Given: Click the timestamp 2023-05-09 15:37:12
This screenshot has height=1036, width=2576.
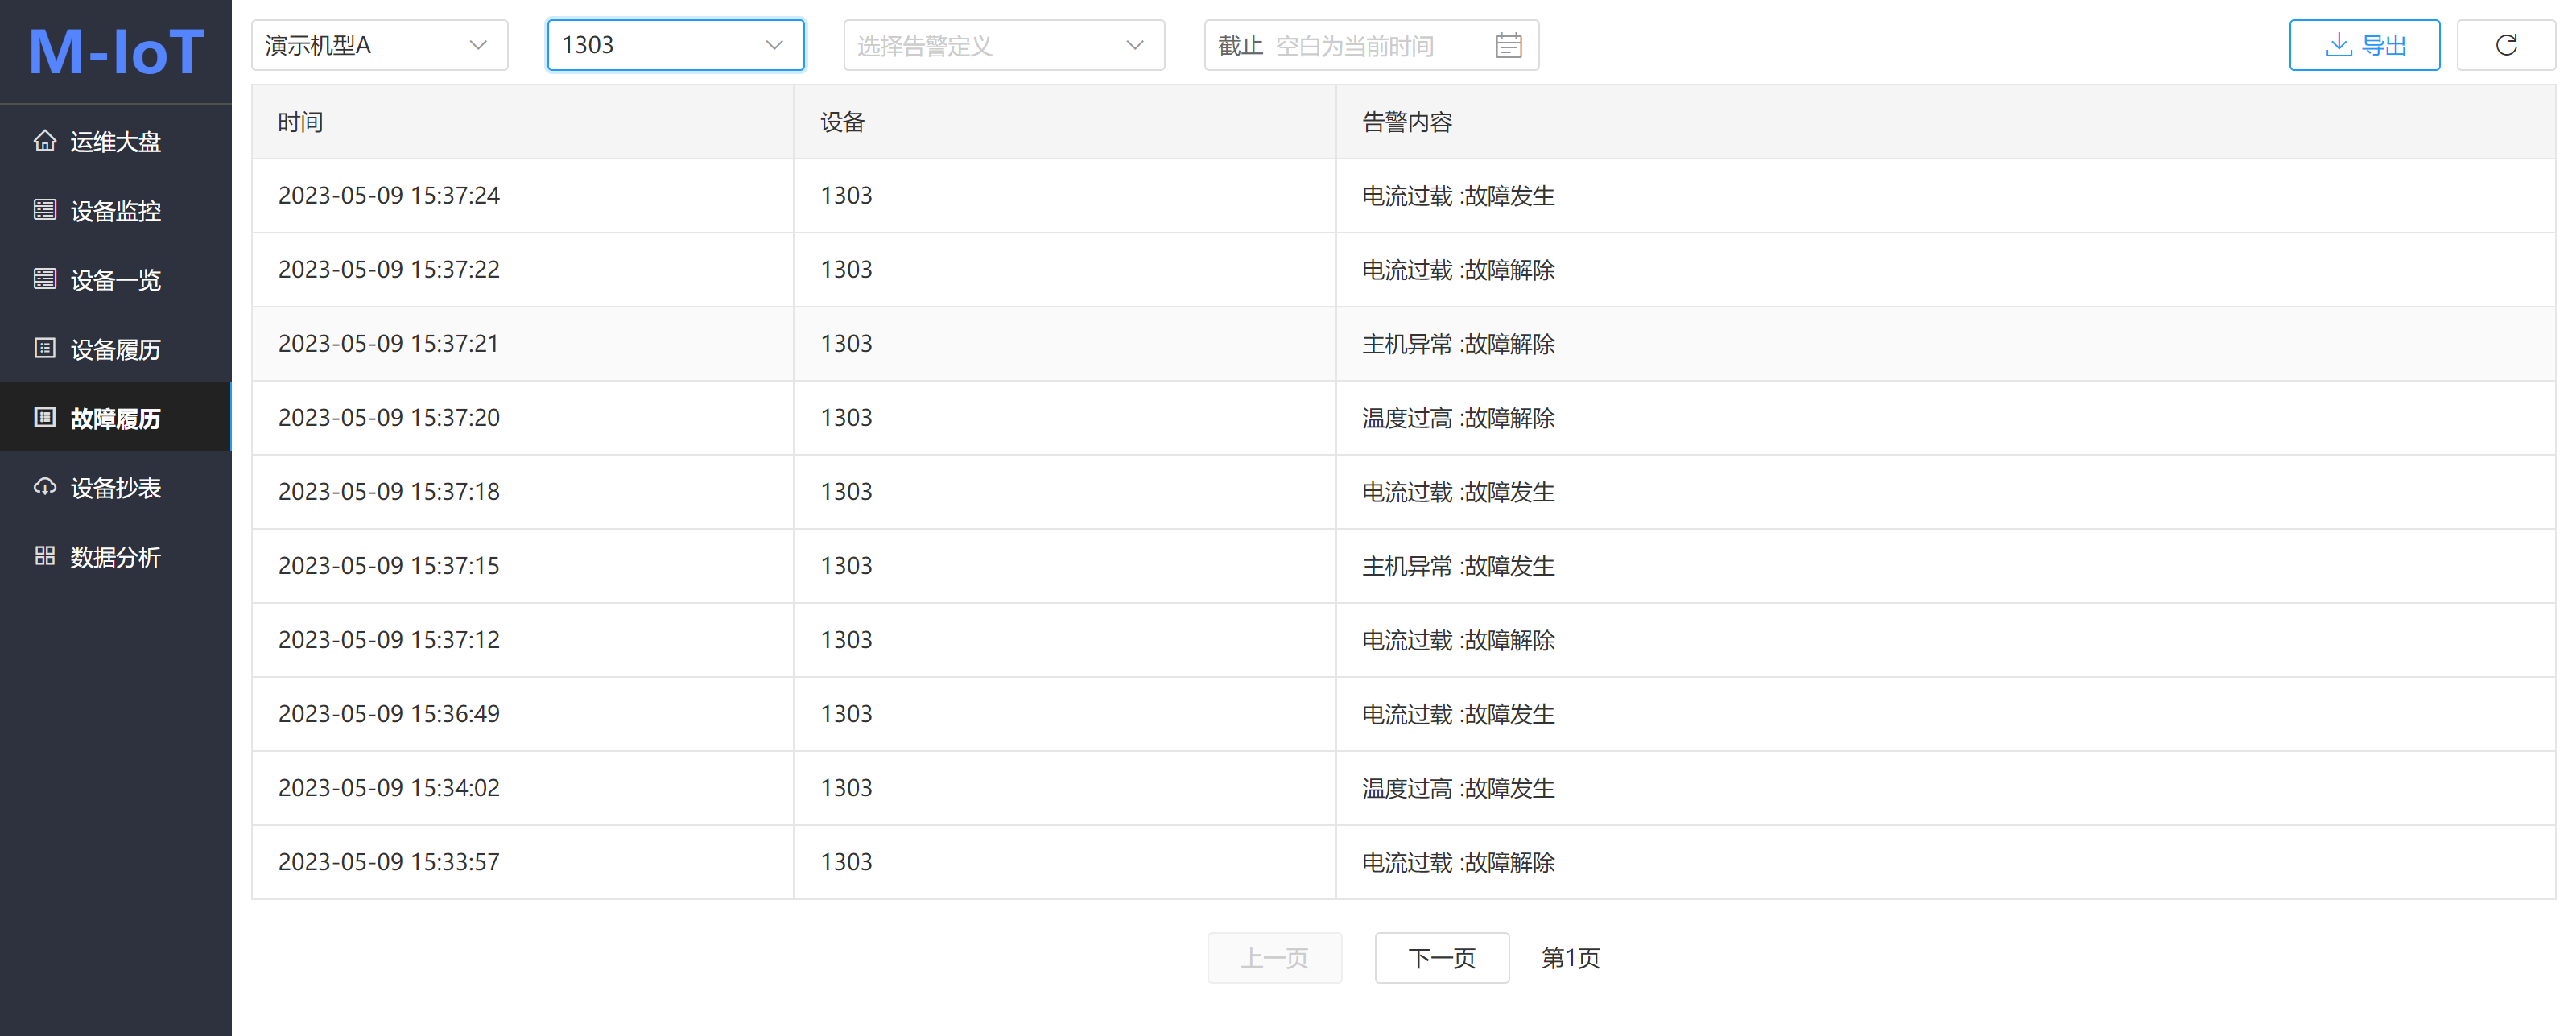Looking at the screenshot, I should (389, 639).
